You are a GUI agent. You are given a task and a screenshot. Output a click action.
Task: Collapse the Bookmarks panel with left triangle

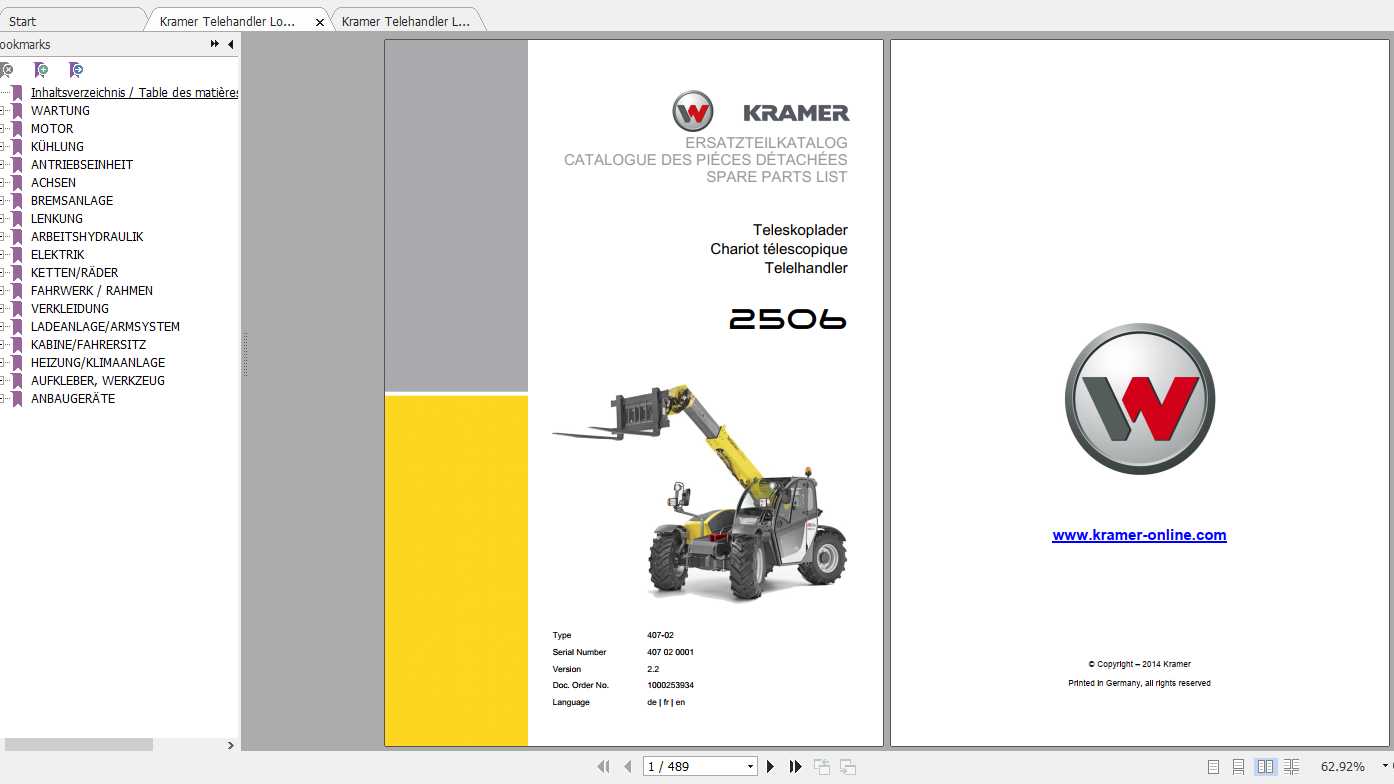point(231,44)
